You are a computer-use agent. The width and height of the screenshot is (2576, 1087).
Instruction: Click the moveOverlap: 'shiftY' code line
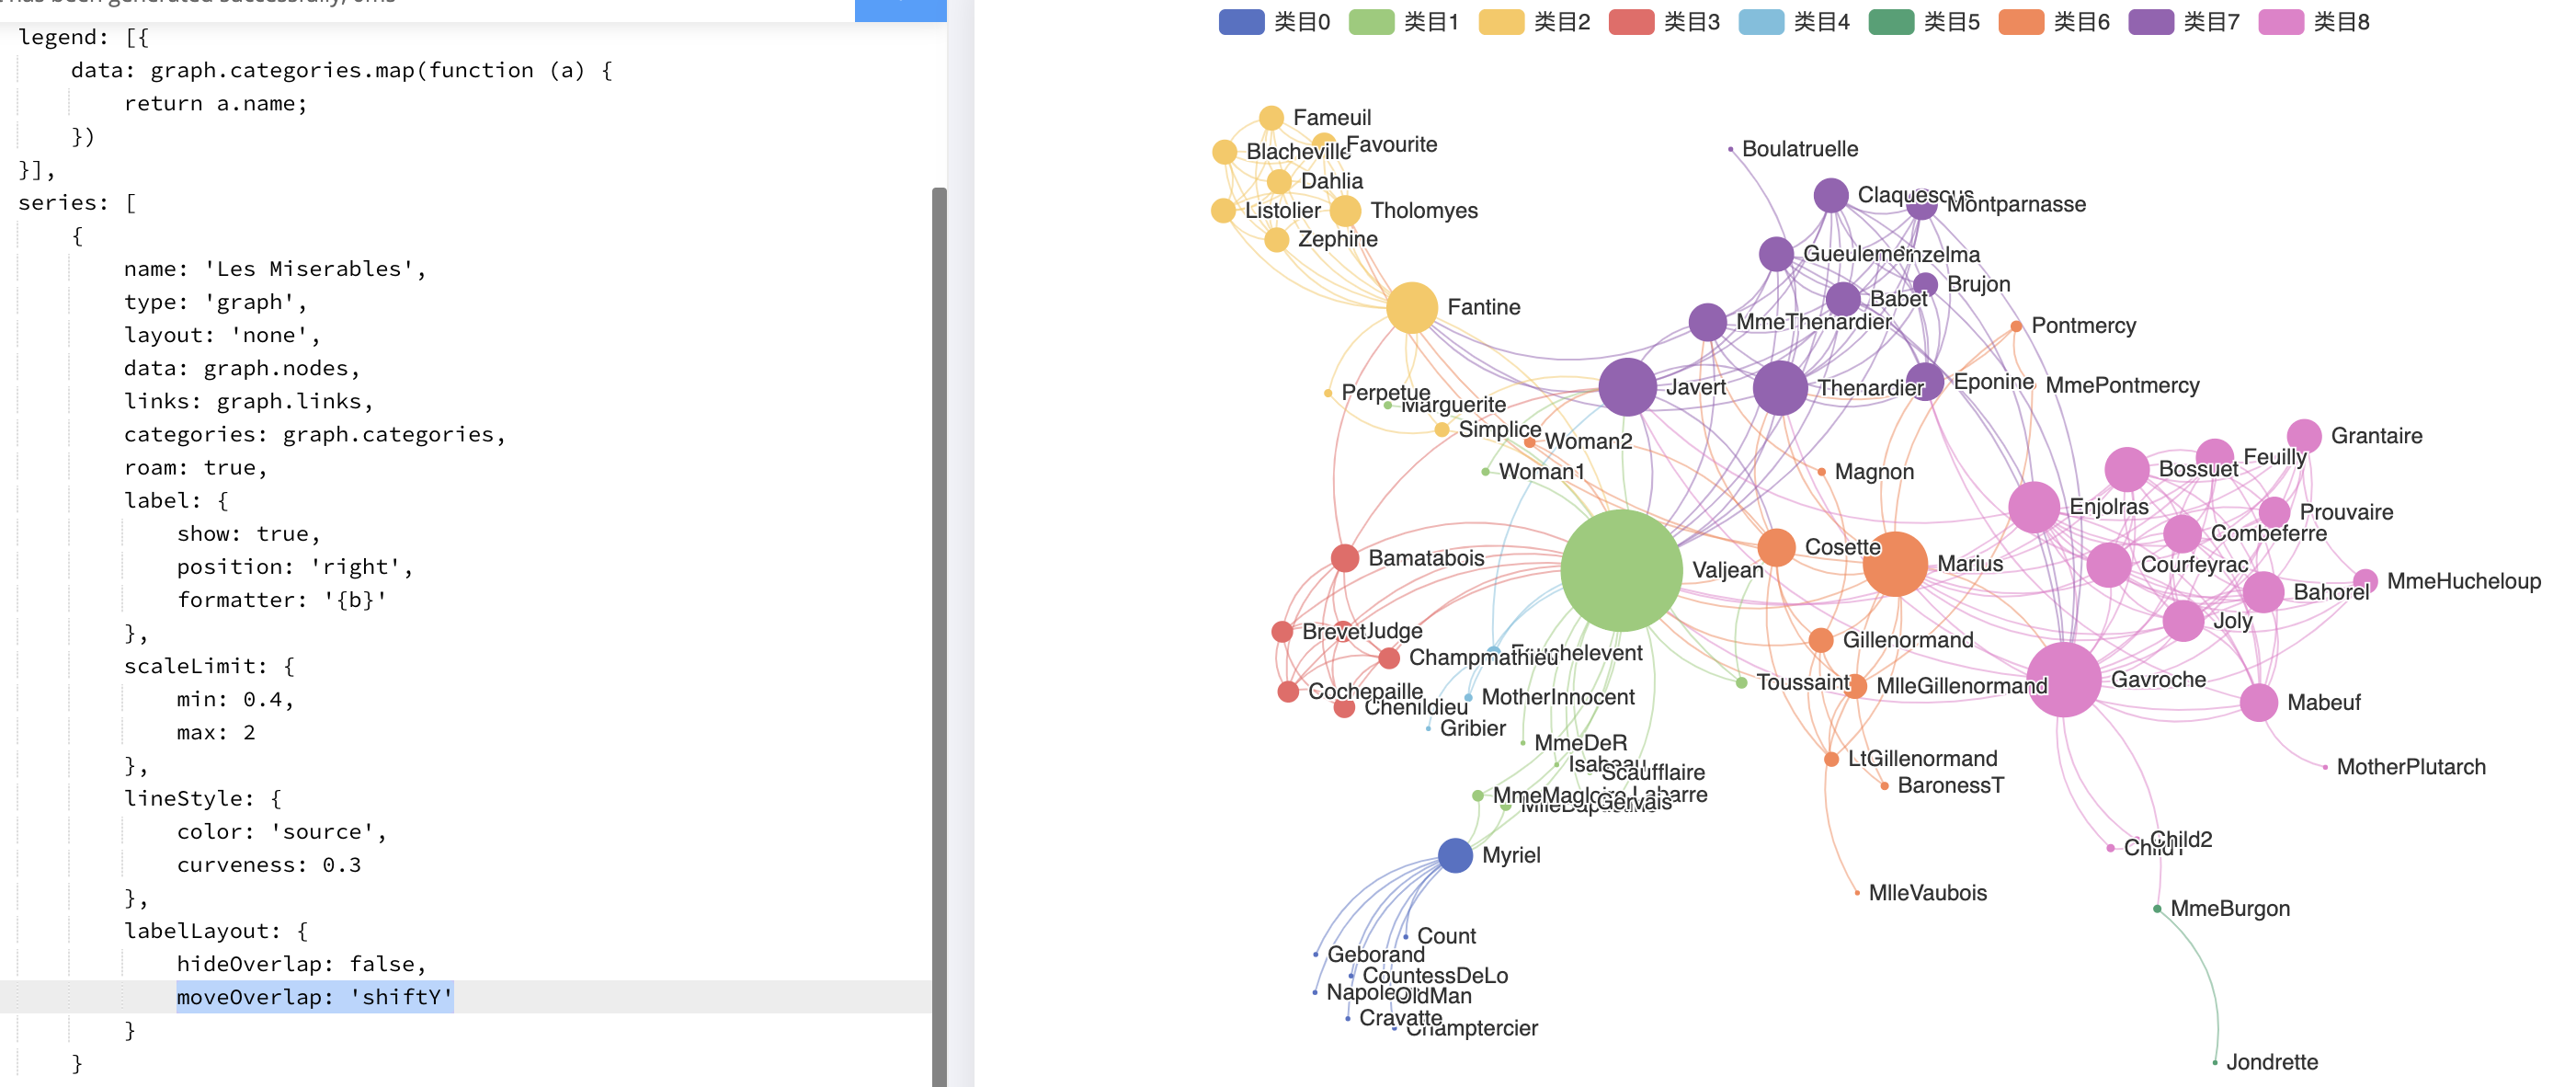[x=314, y=997]
